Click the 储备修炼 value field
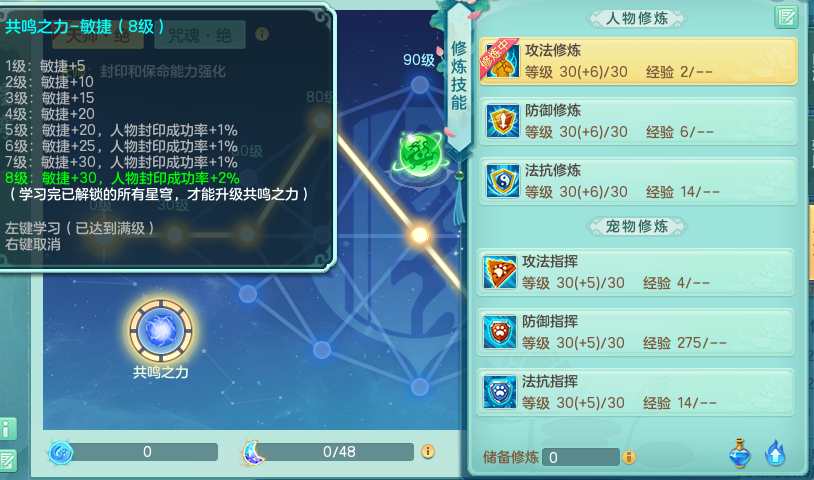The height and width of the screenshot is (480, 814). [581, 457]
